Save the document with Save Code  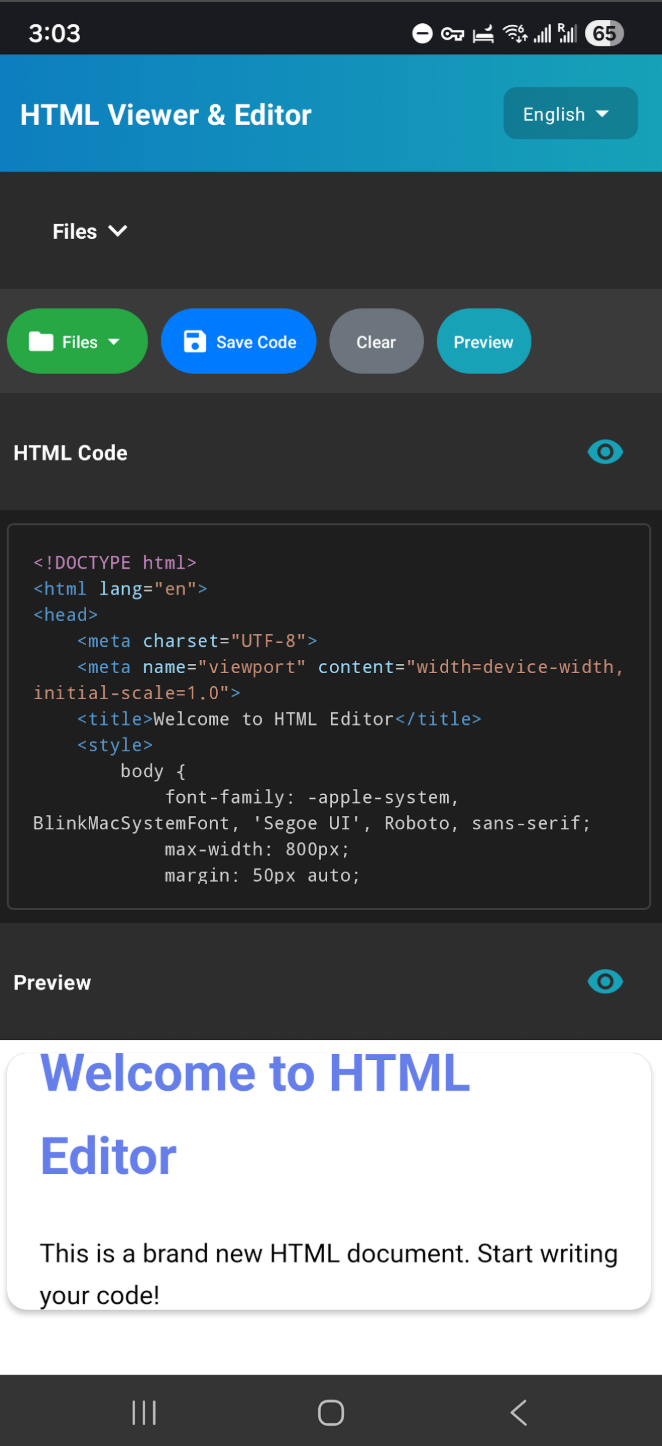coord(238,341)
